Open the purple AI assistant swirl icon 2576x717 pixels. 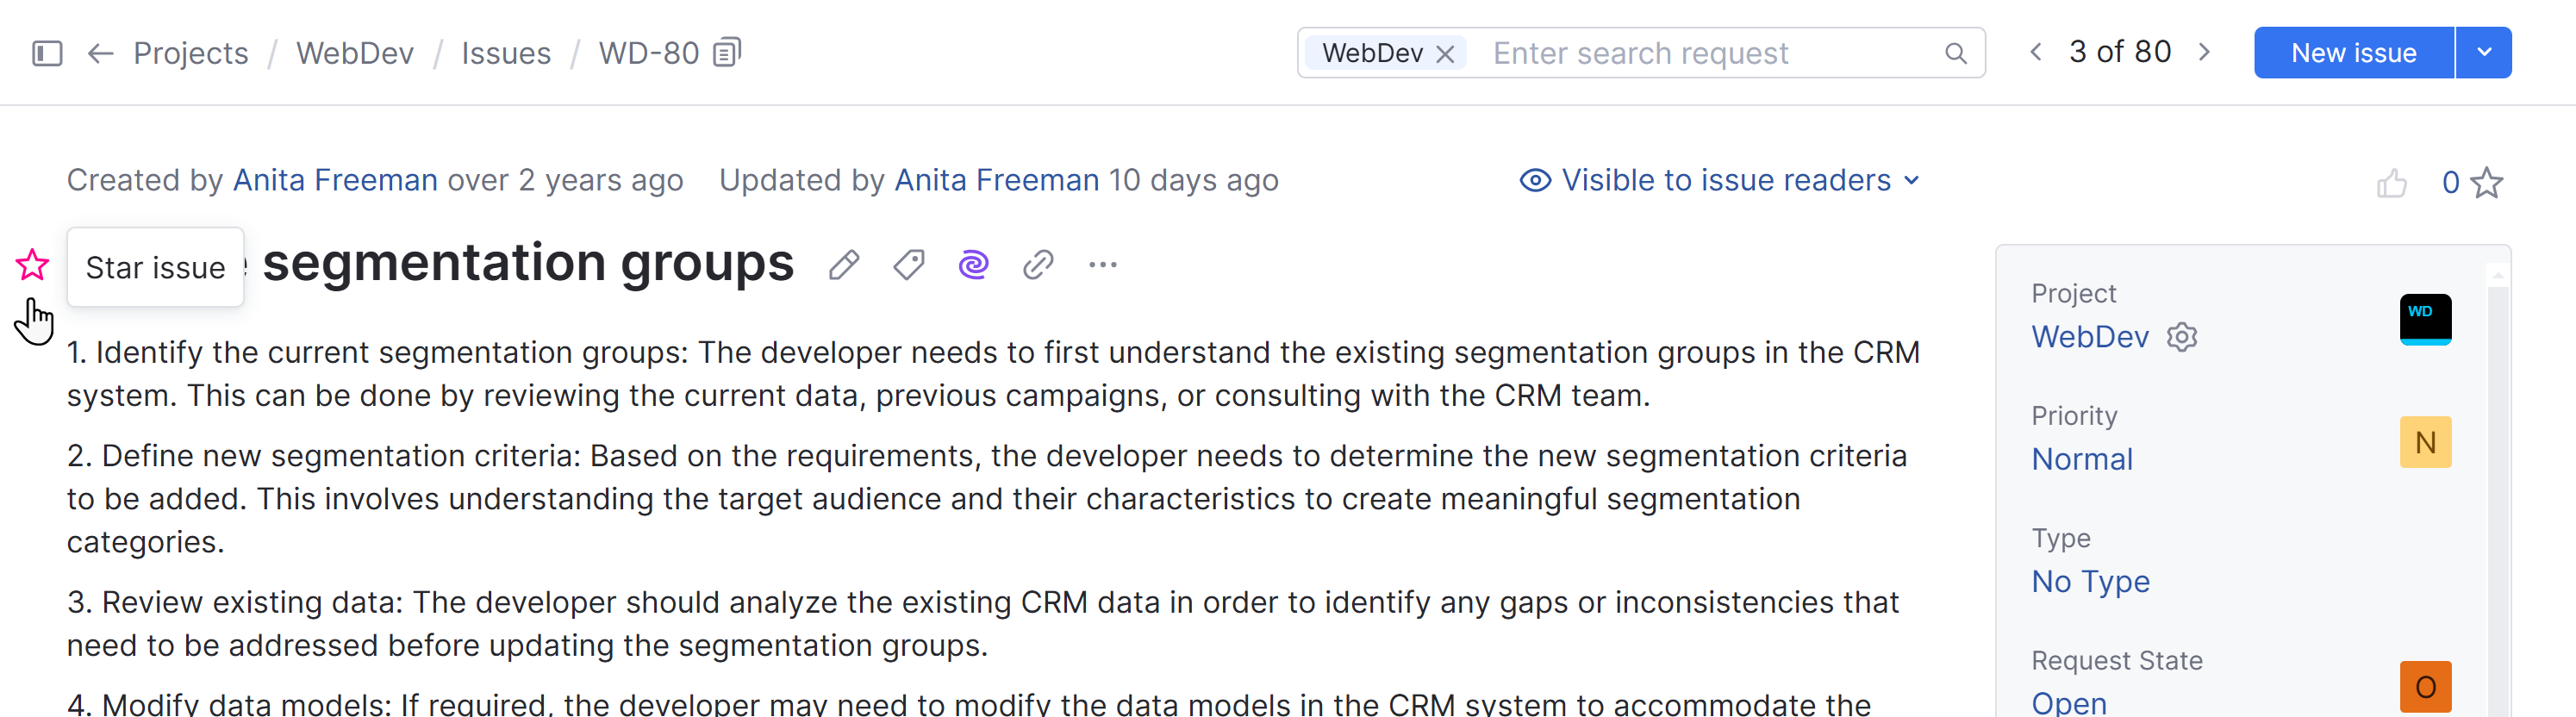[x=973, y=265]
